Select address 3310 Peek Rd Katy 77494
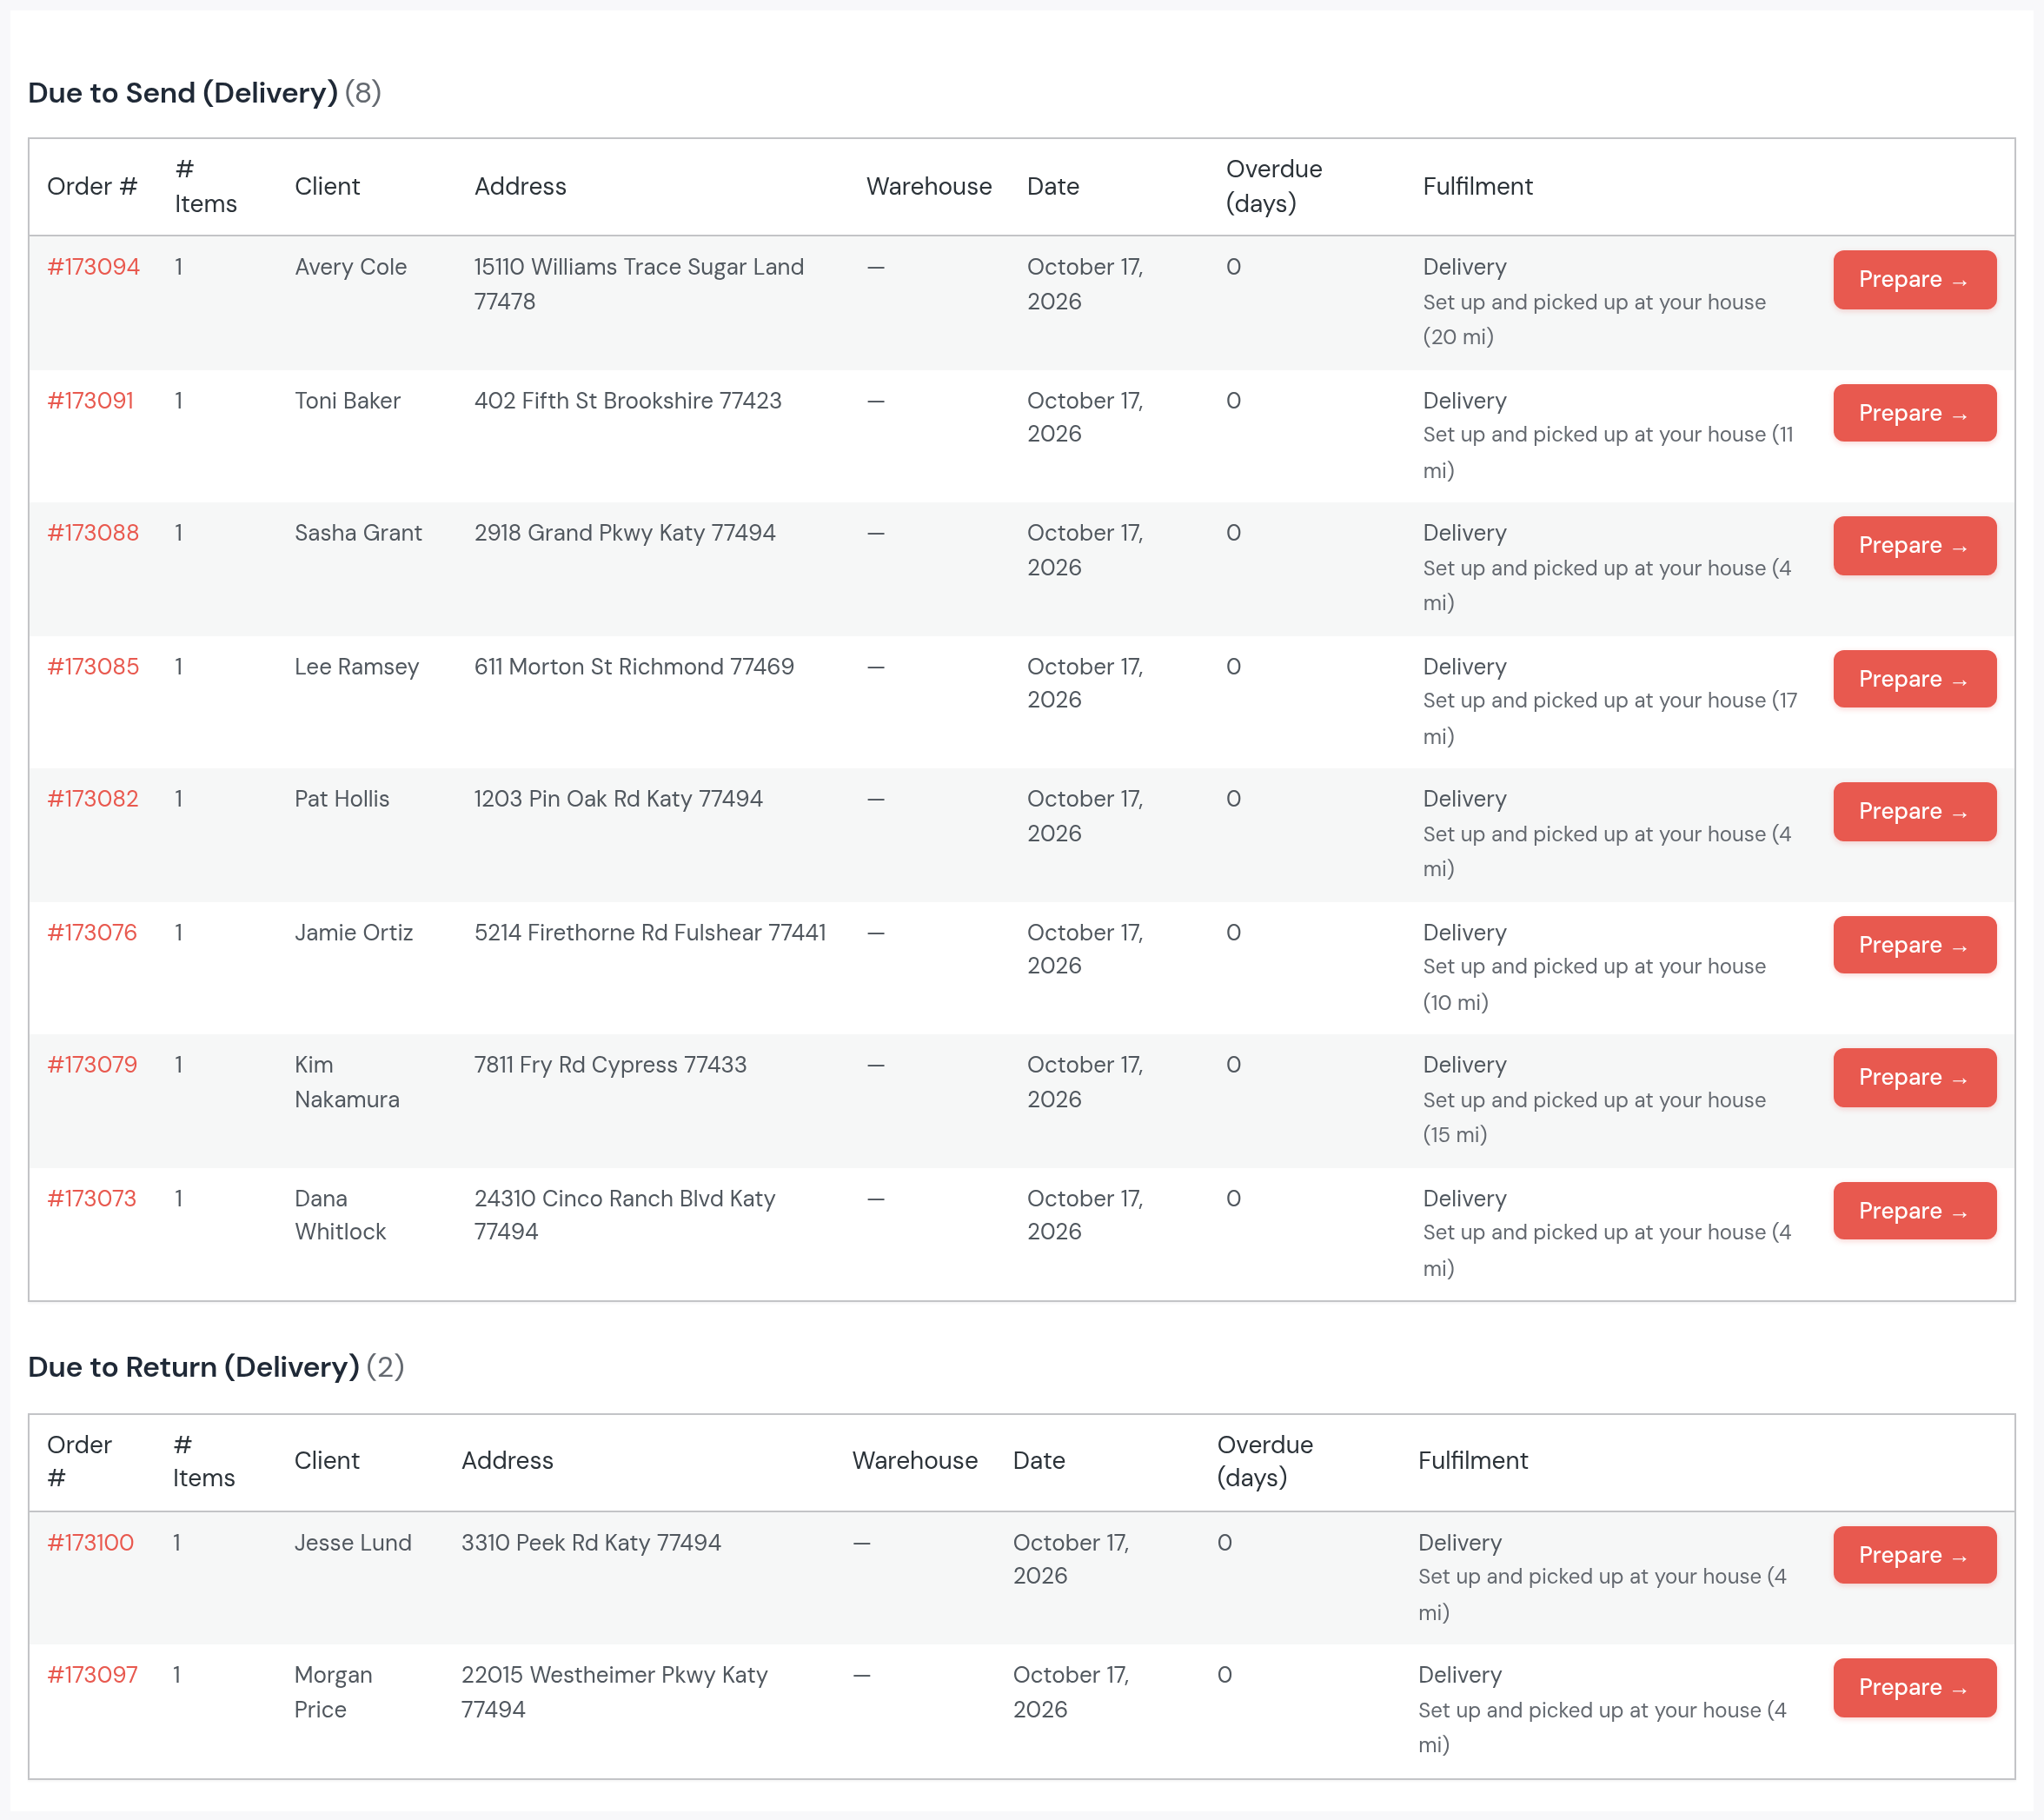Viewport: 2044px width, 1820px height. click(591, 1543)
